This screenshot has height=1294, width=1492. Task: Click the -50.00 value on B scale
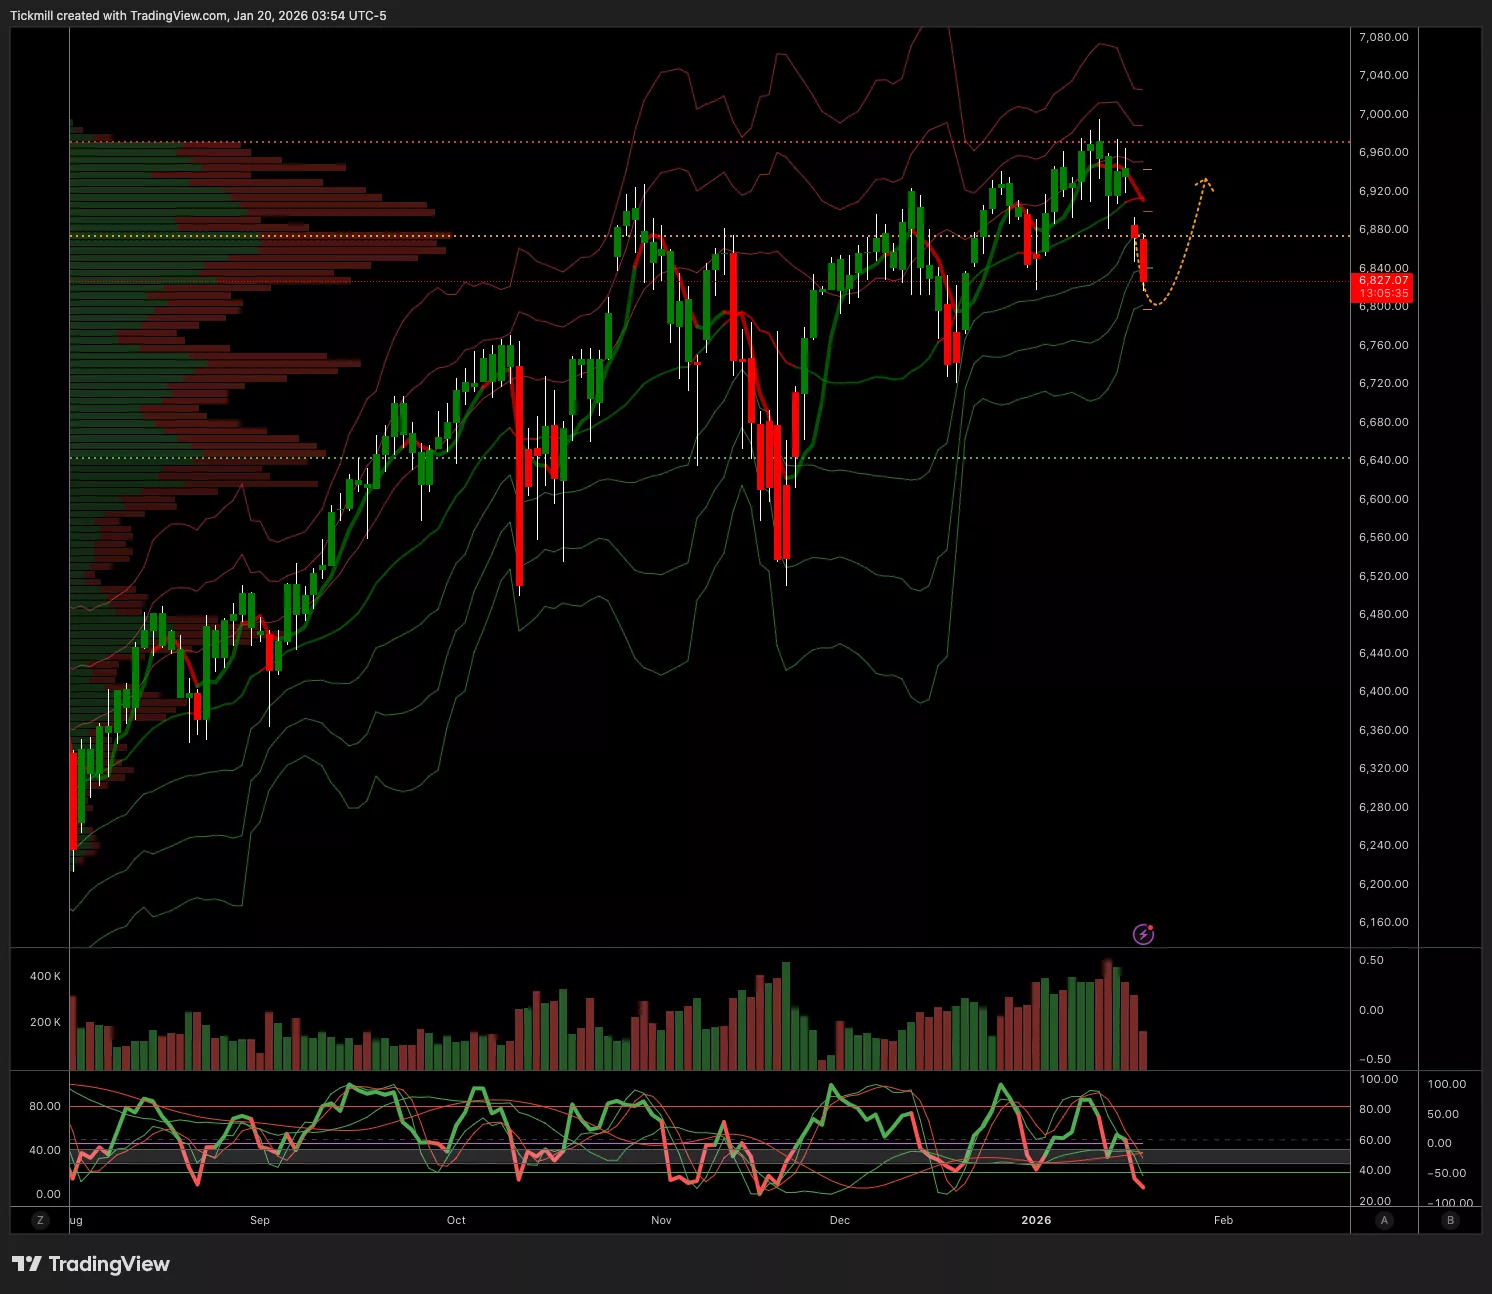pos(1446,1173)
